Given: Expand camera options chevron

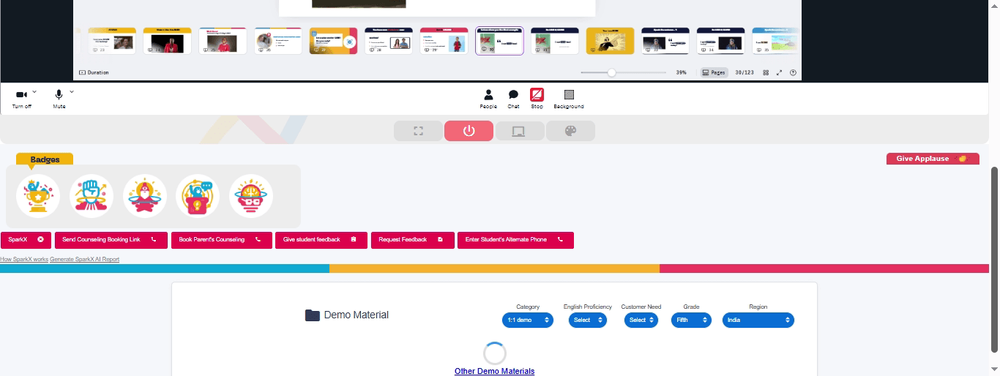Looking at the screenshot, I should tap(34, 92).
